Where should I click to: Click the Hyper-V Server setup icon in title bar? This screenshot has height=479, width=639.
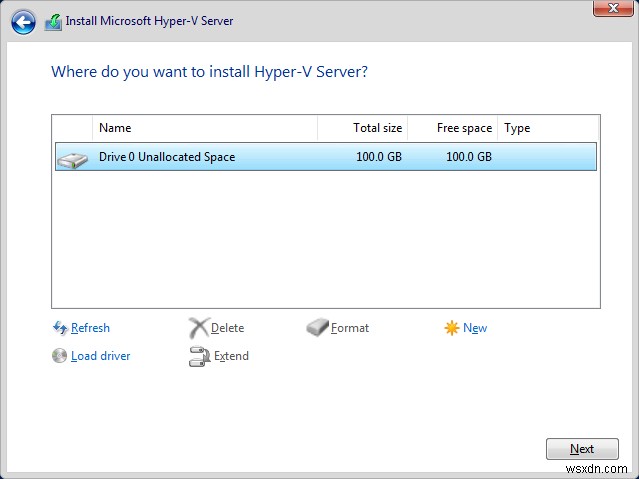tap(53, 22)
